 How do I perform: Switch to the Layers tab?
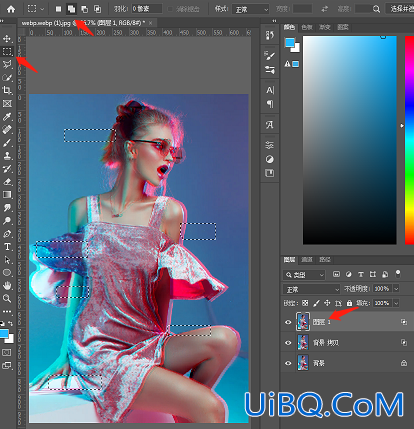(x=289, y=259)
